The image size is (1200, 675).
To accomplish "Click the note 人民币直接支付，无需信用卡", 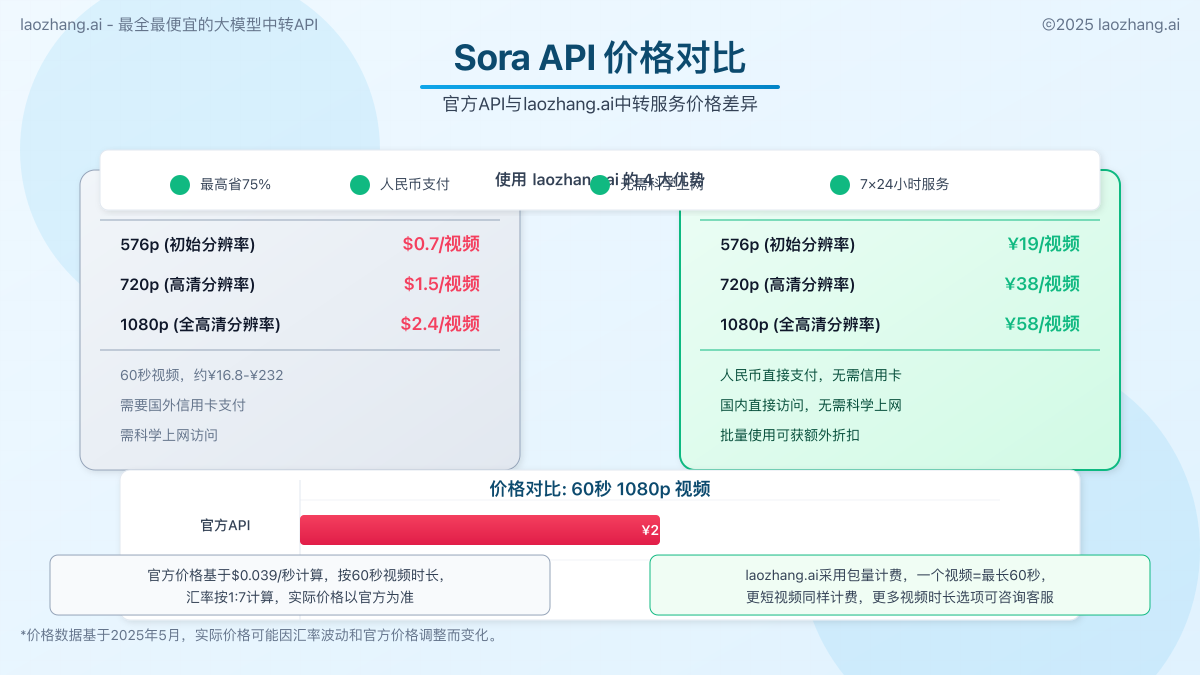I will 811,375.
